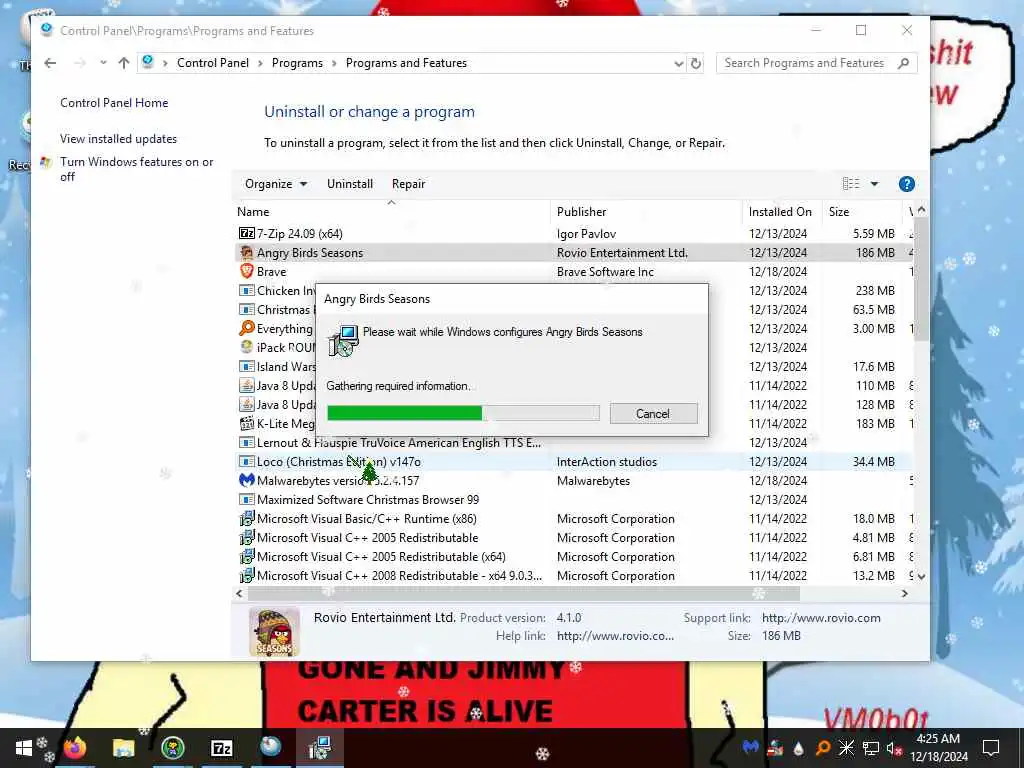Click the horizontal scrollbar thumb

(524, 594)
